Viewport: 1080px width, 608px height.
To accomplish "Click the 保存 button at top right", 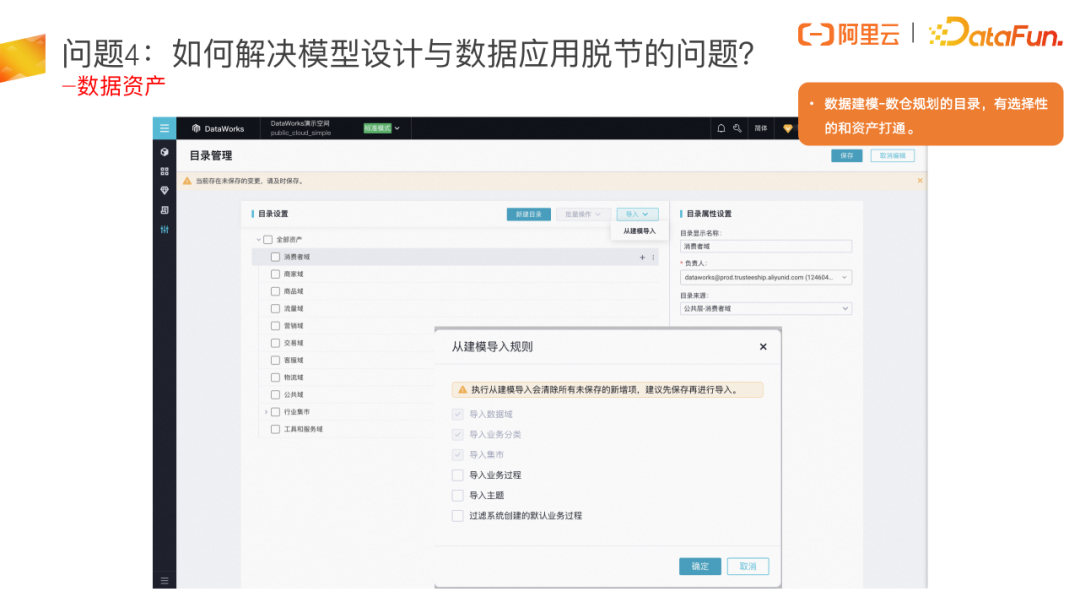I will [x=847, y=156].
